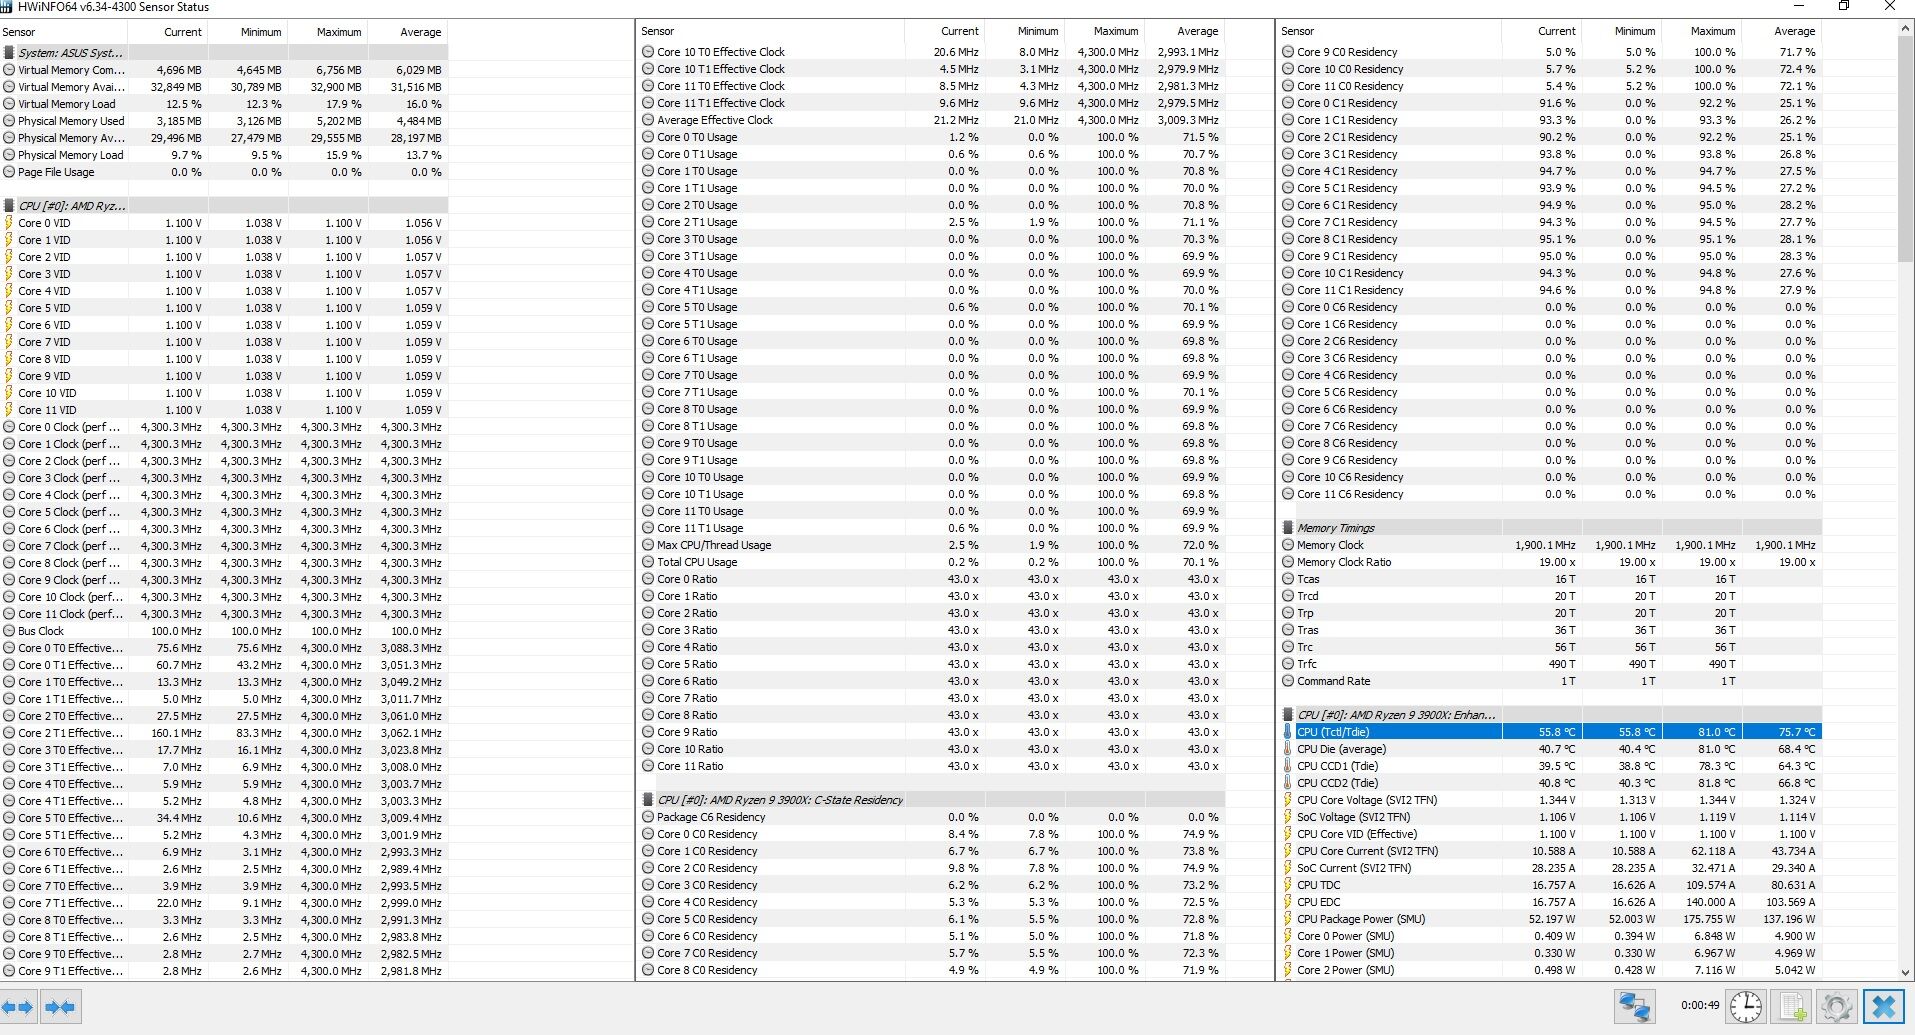Open sensor settings gear button
Image resolution: width=1915 pixels, height=1035 pixels.
pos(1836,1007)
